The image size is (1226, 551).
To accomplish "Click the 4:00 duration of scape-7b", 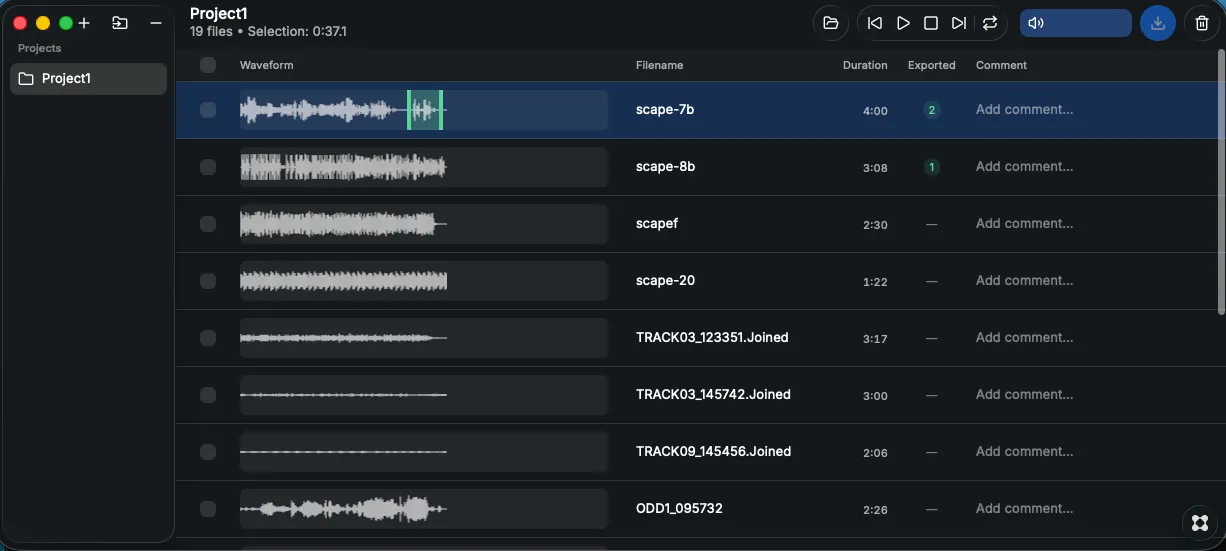I will pyautogui.click(x=875, y=111).
